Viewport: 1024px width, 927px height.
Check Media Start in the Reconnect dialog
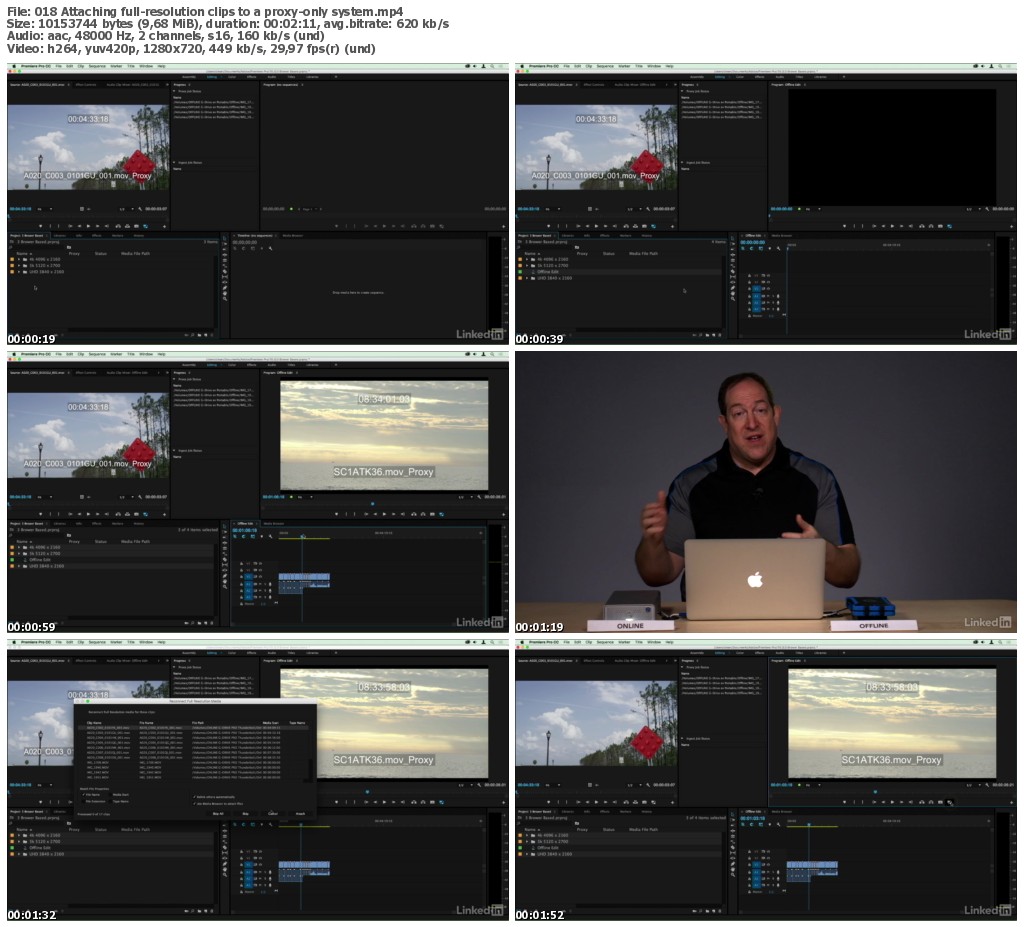tap(110, 794)
